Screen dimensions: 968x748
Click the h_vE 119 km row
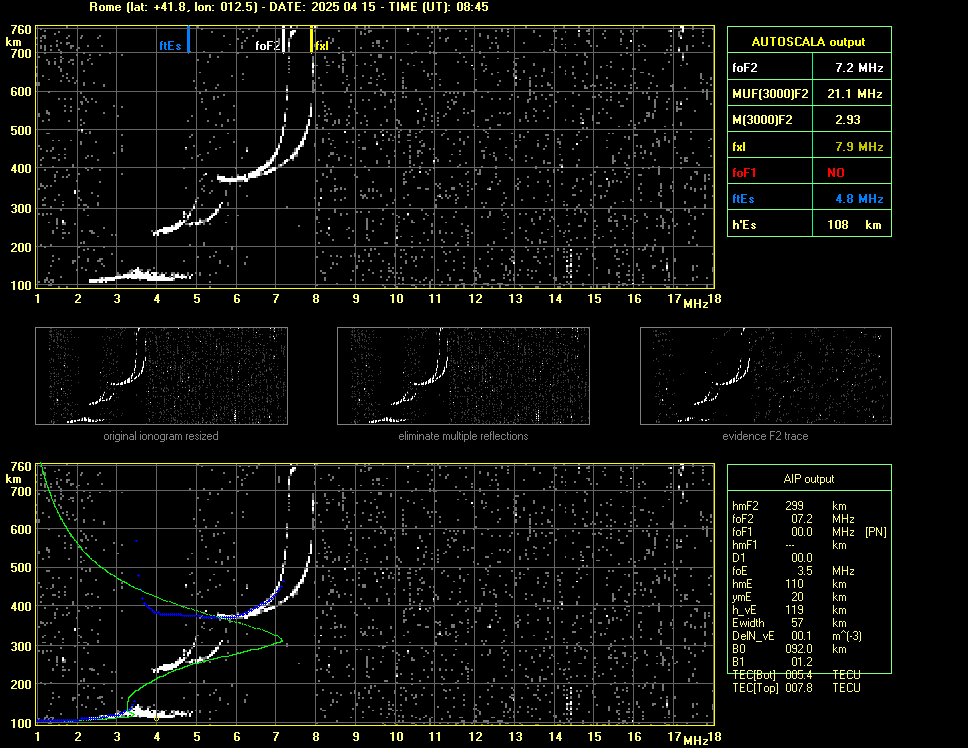(789, 610)
